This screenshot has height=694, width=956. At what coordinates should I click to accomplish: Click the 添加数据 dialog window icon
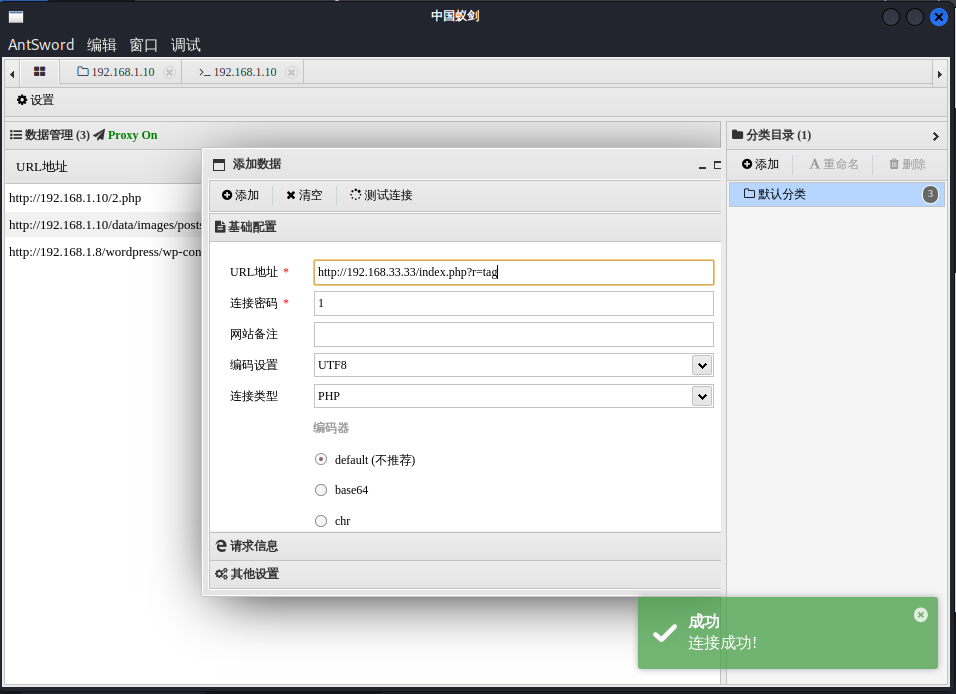pyautogui.click(x=219, y=165)
